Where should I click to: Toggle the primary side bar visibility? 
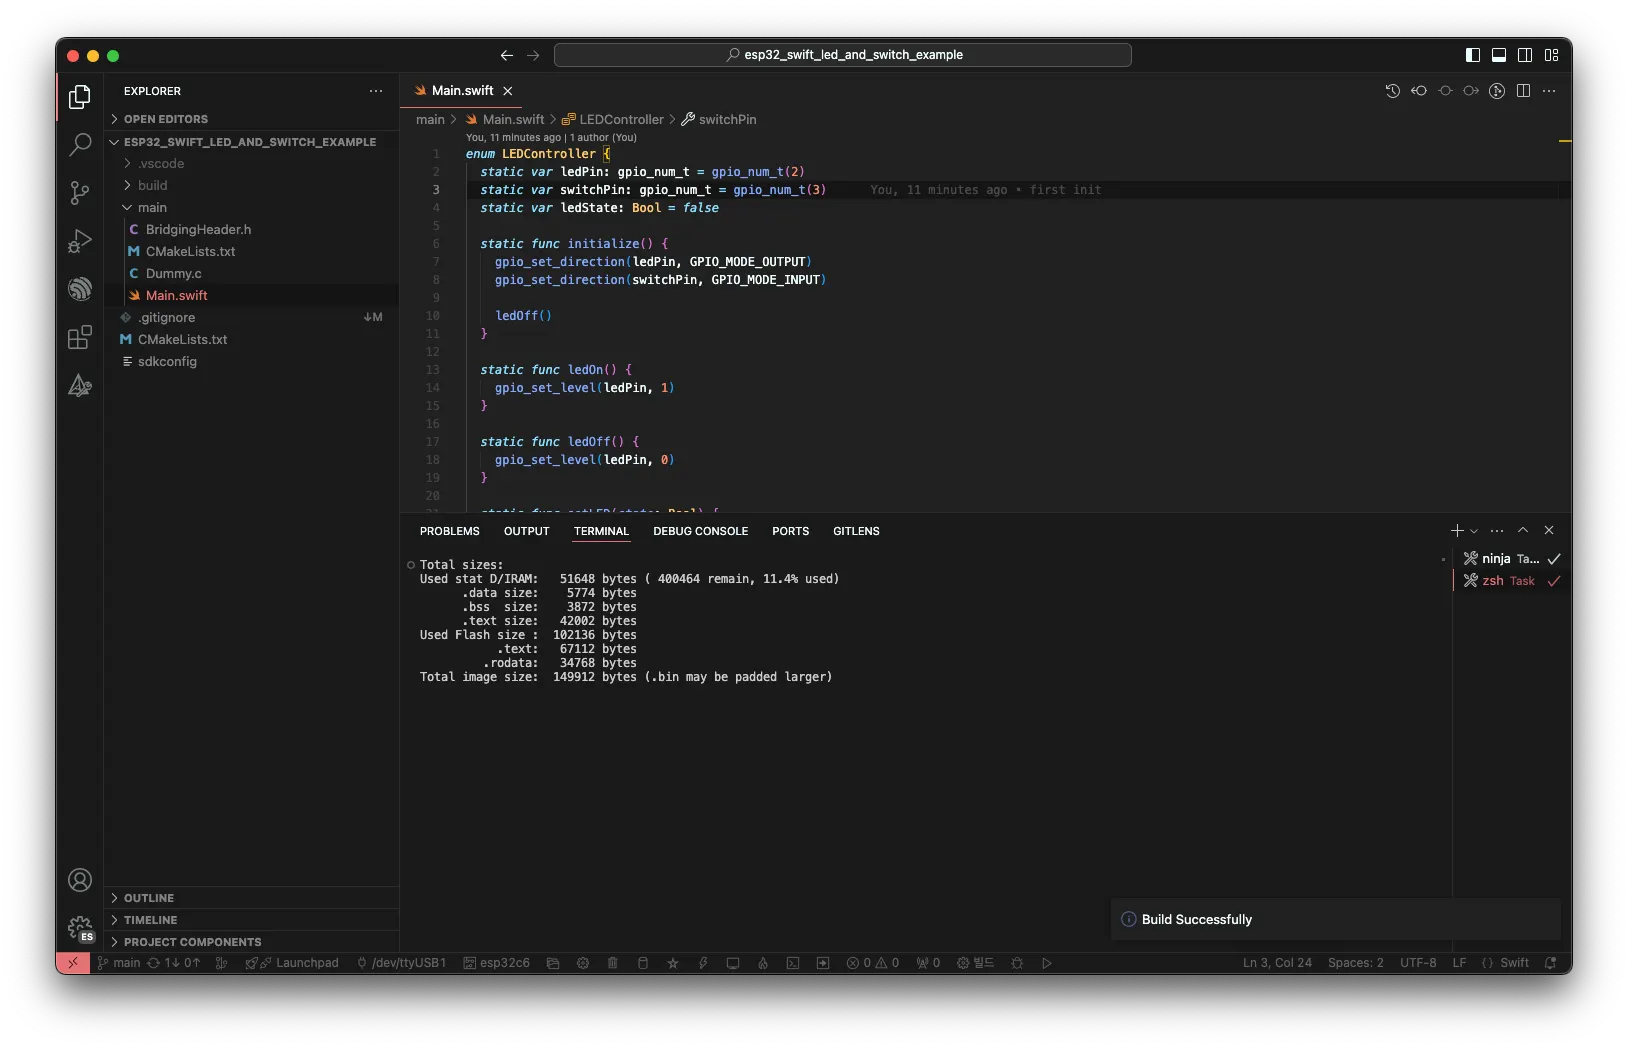coord(1472,55)
